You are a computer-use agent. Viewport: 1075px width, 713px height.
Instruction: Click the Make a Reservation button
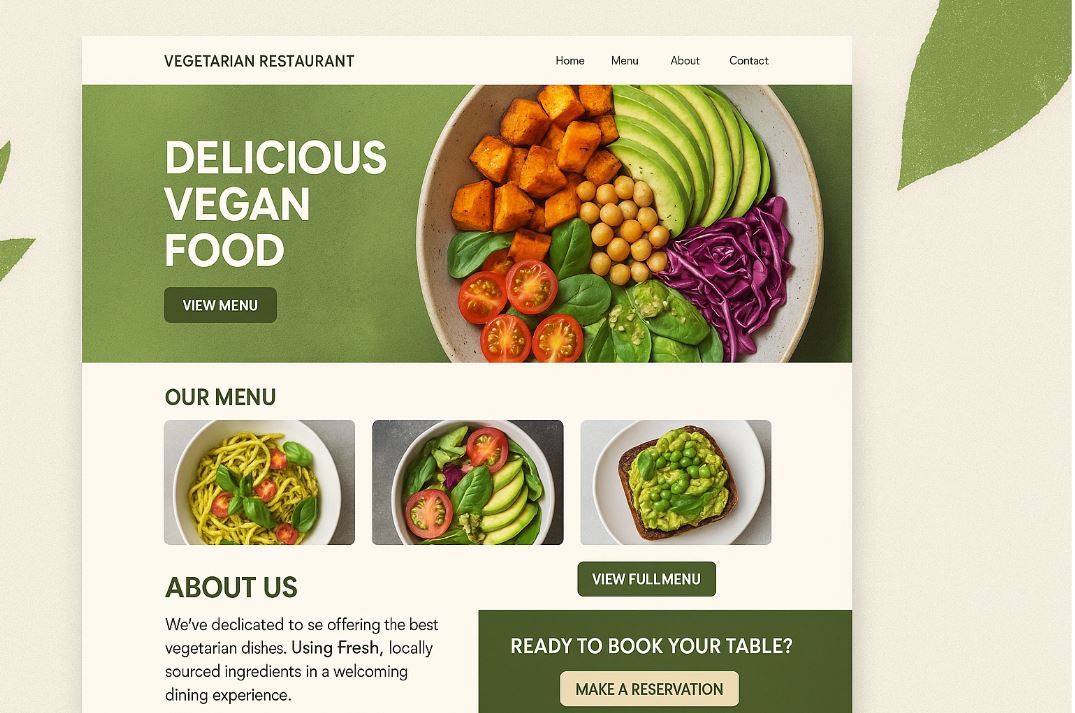[649, 689]
